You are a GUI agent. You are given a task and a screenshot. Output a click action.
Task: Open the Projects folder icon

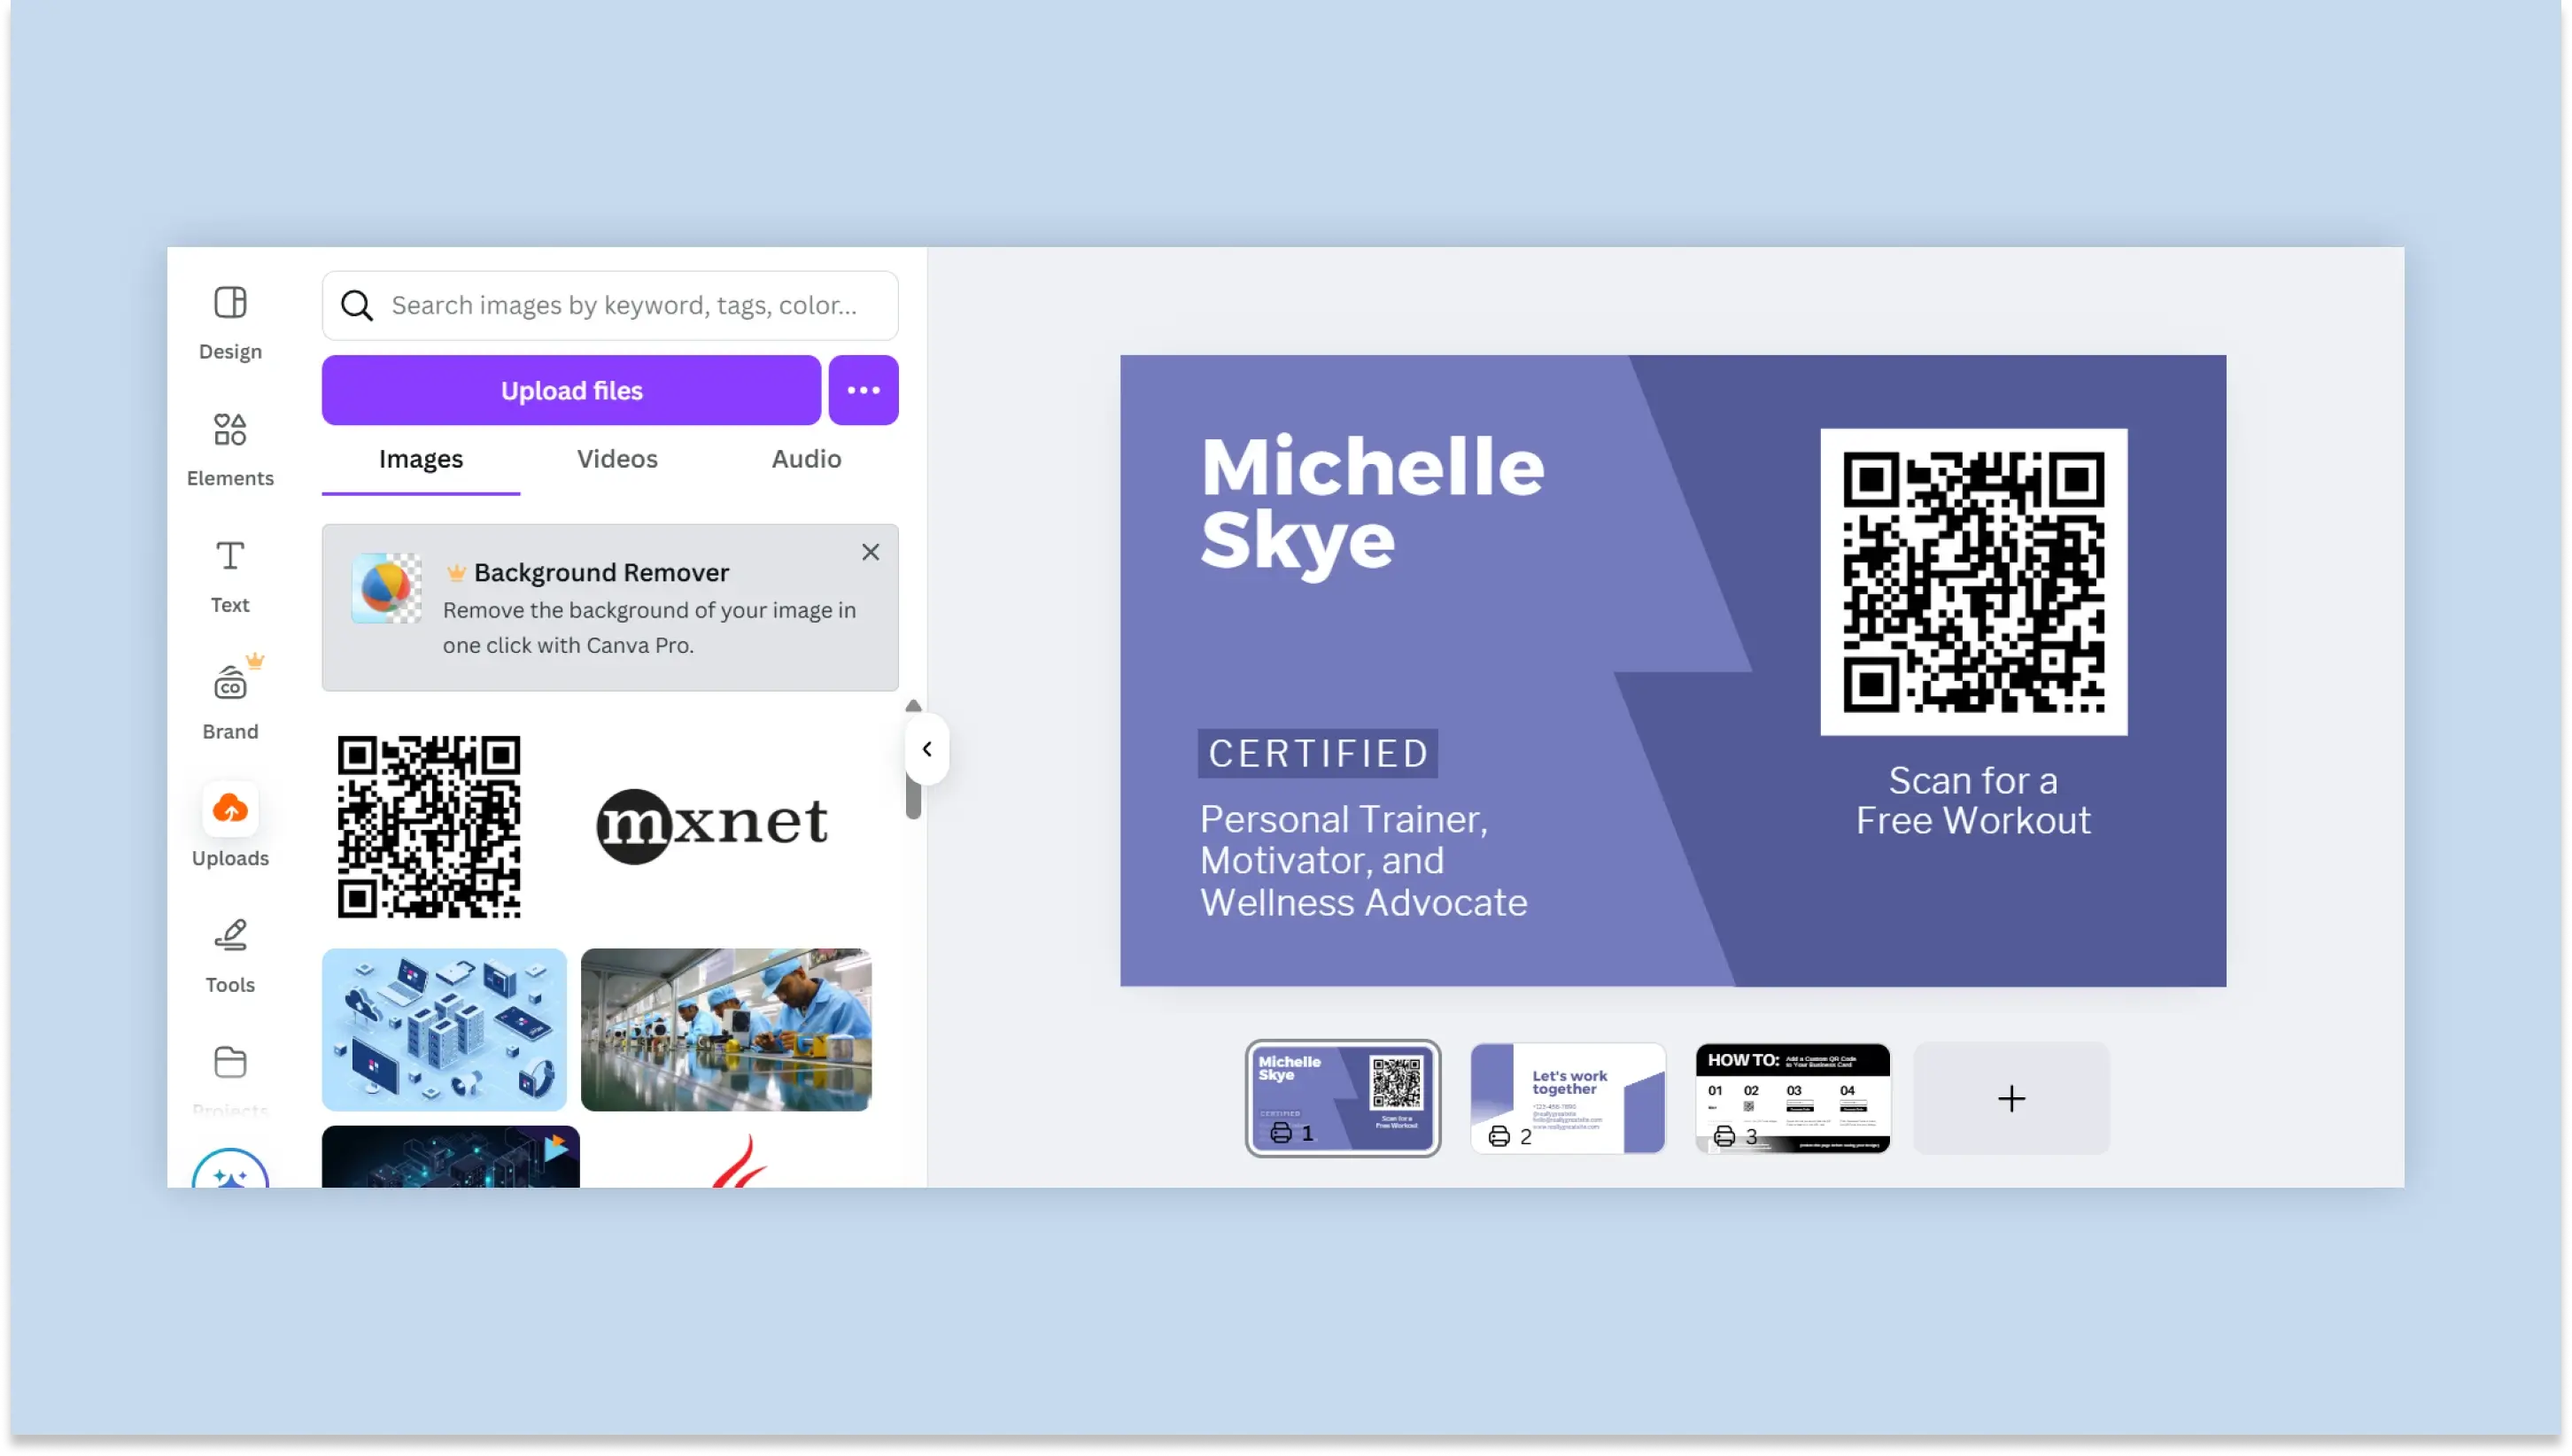230,1063
